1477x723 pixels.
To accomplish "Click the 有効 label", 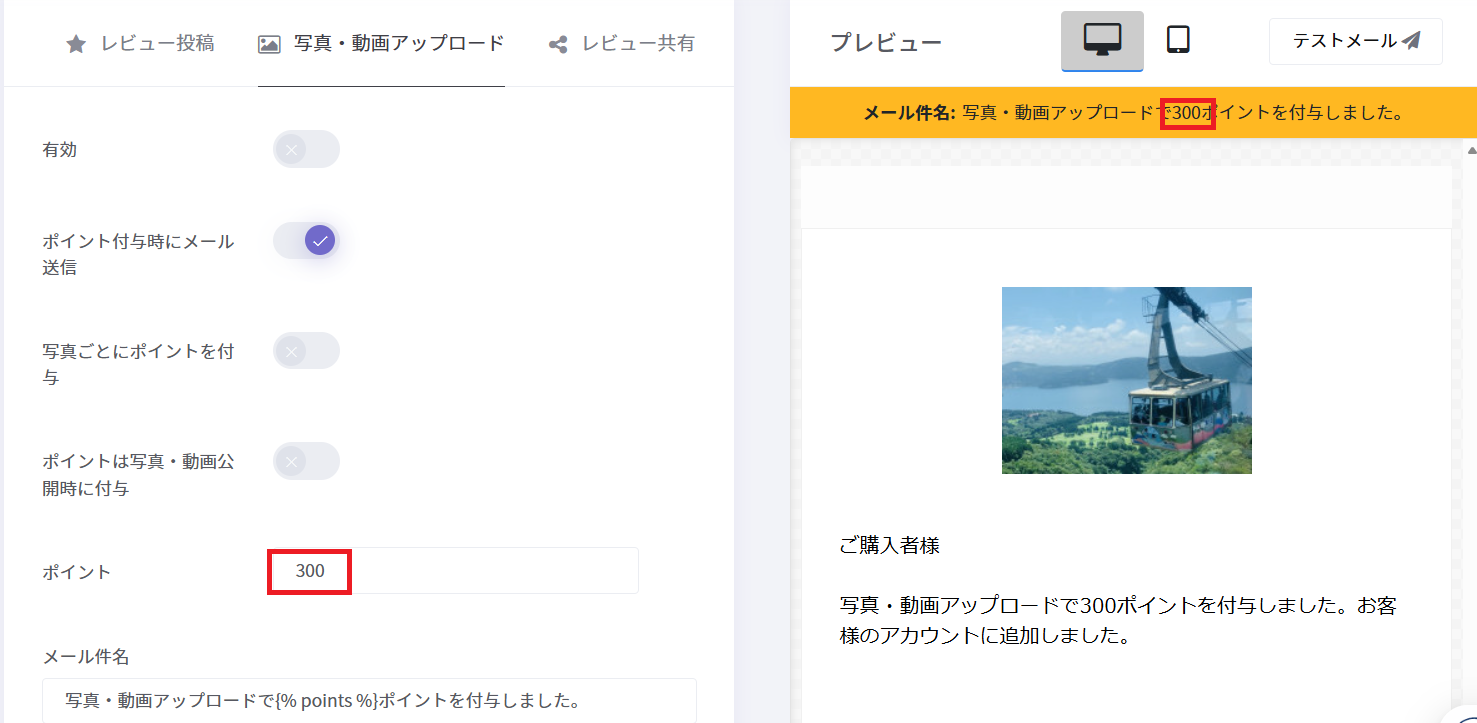I will [60, 150].
